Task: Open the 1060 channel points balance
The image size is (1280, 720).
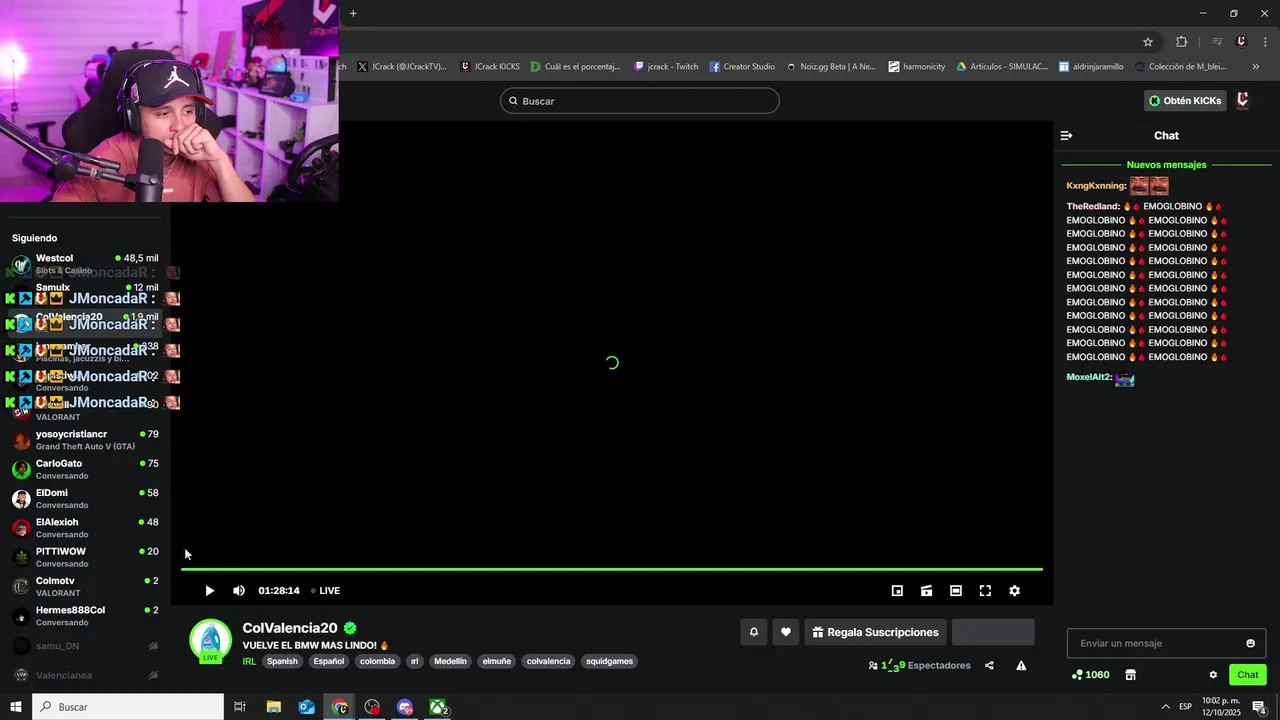Action: [x=1090, y=675]
